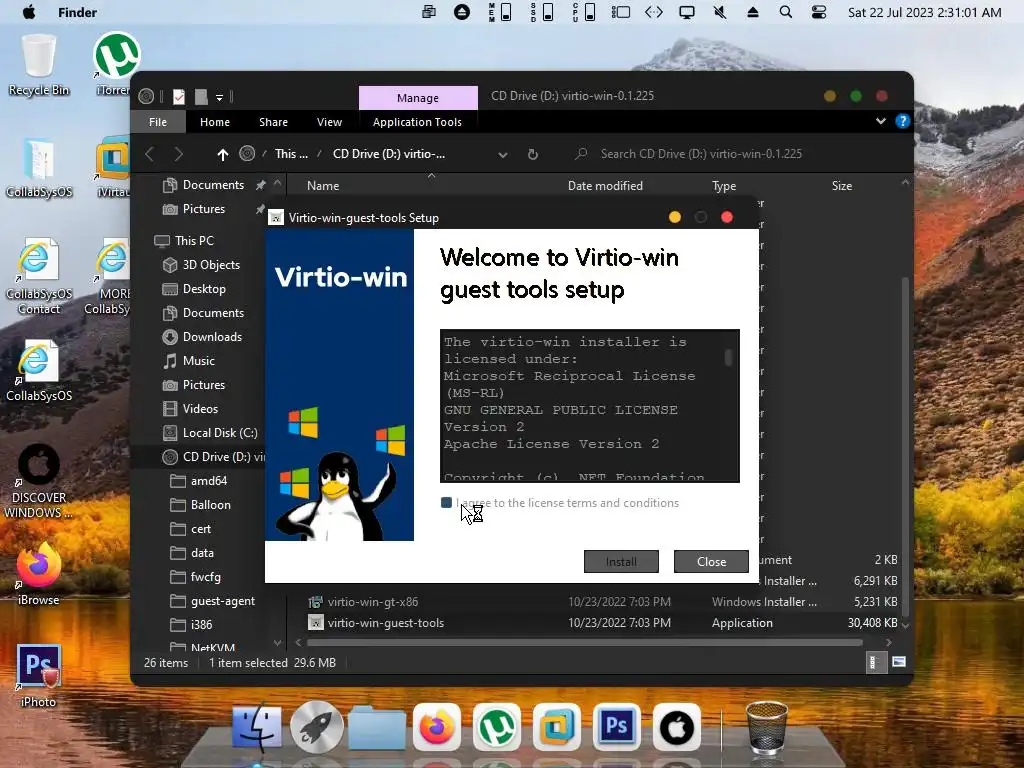Switch to the Home ribbon tab
This screenshot has height=768, width=1024.
click(x=215, y=122)
